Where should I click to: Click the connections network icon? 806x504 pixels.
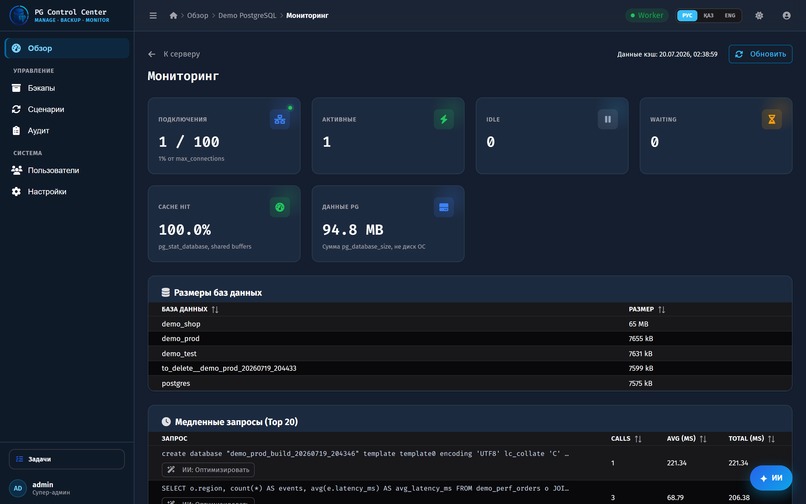point(280,119)
